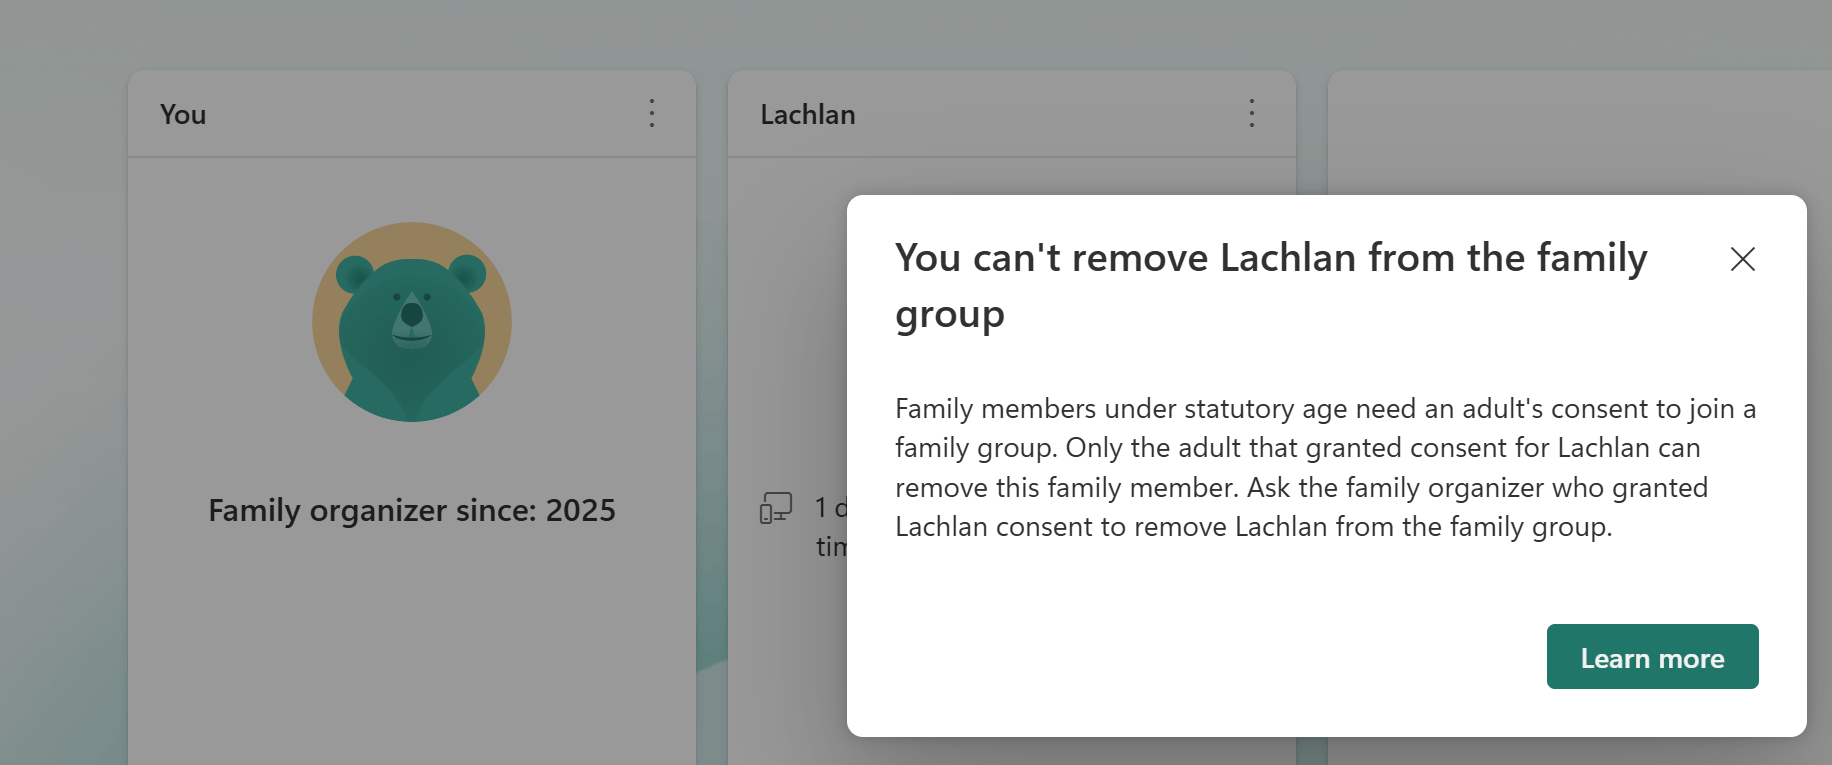
Task: Click empty area below Family organizer text
Action: click(412, 650)
